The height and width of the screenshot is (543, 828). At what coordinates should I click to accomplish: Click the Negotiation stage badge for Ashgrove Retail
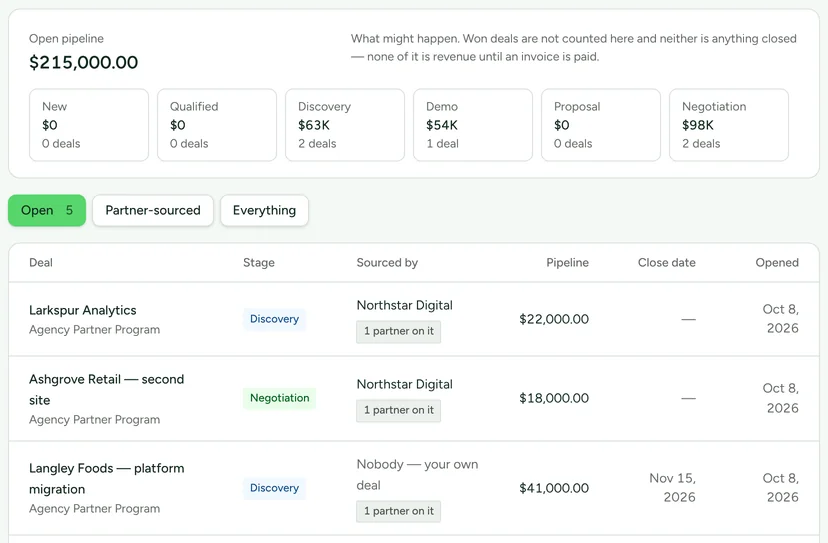[279, 398]
